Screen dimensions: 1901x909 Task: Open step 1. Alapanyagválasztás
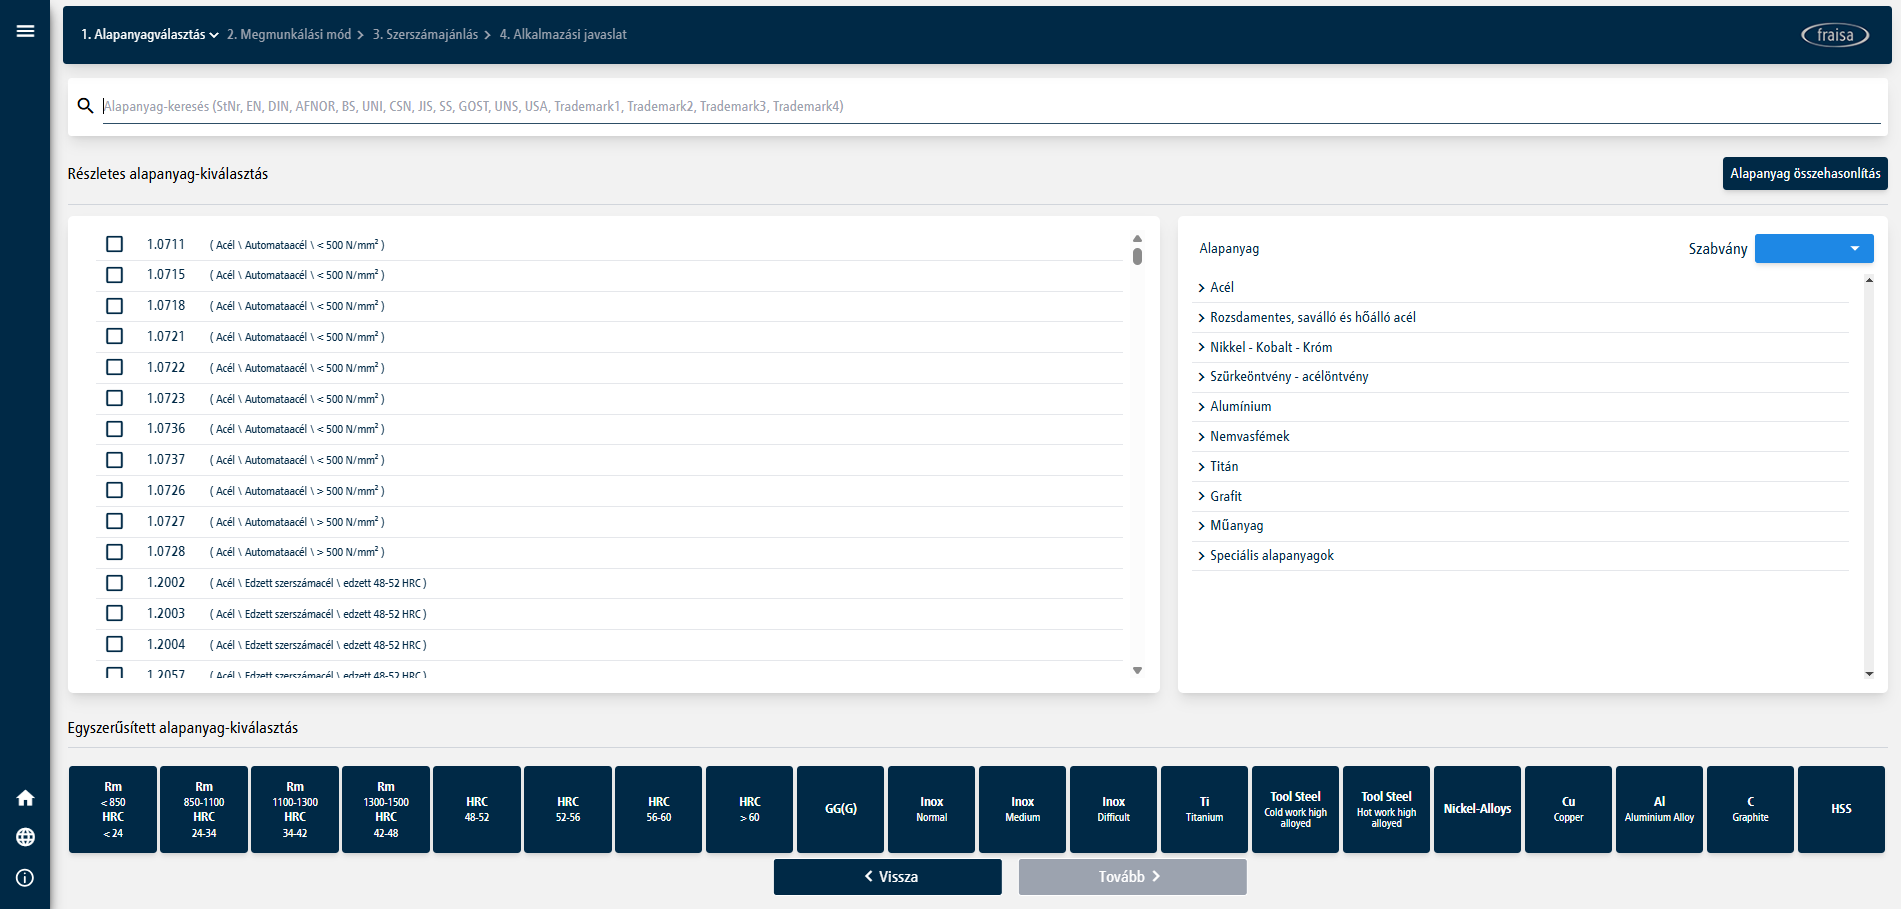(x=150, y=34)
